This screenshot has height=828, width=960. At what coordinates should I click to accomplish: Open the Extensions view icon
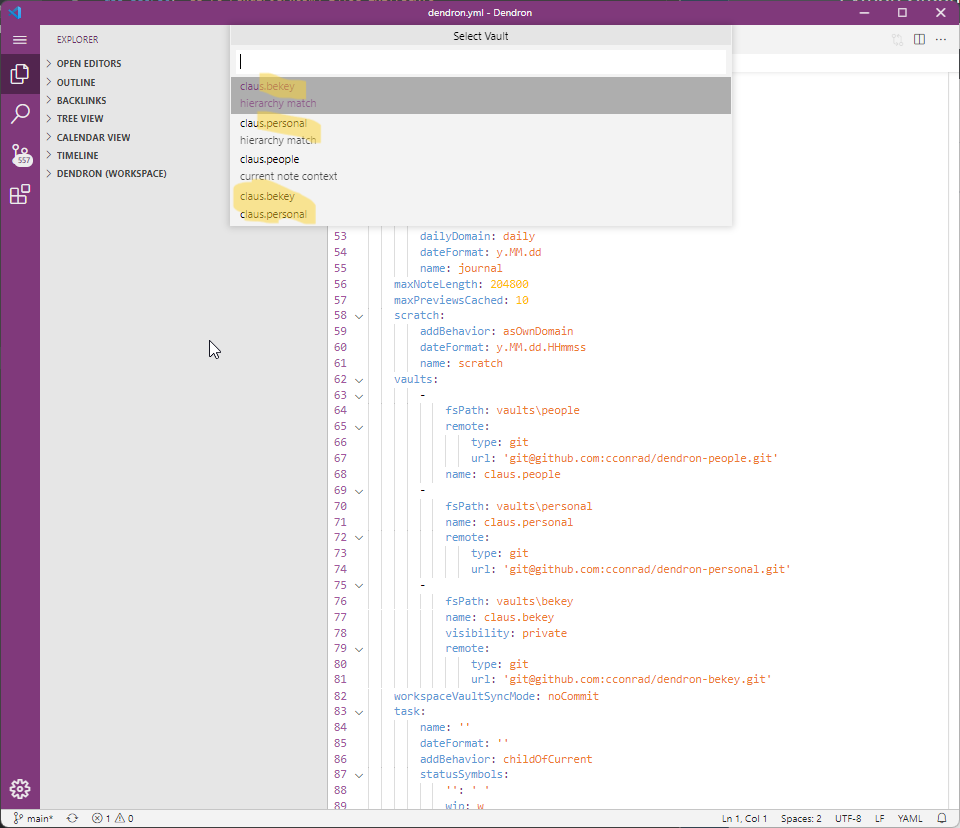click(x=21, y=194)
